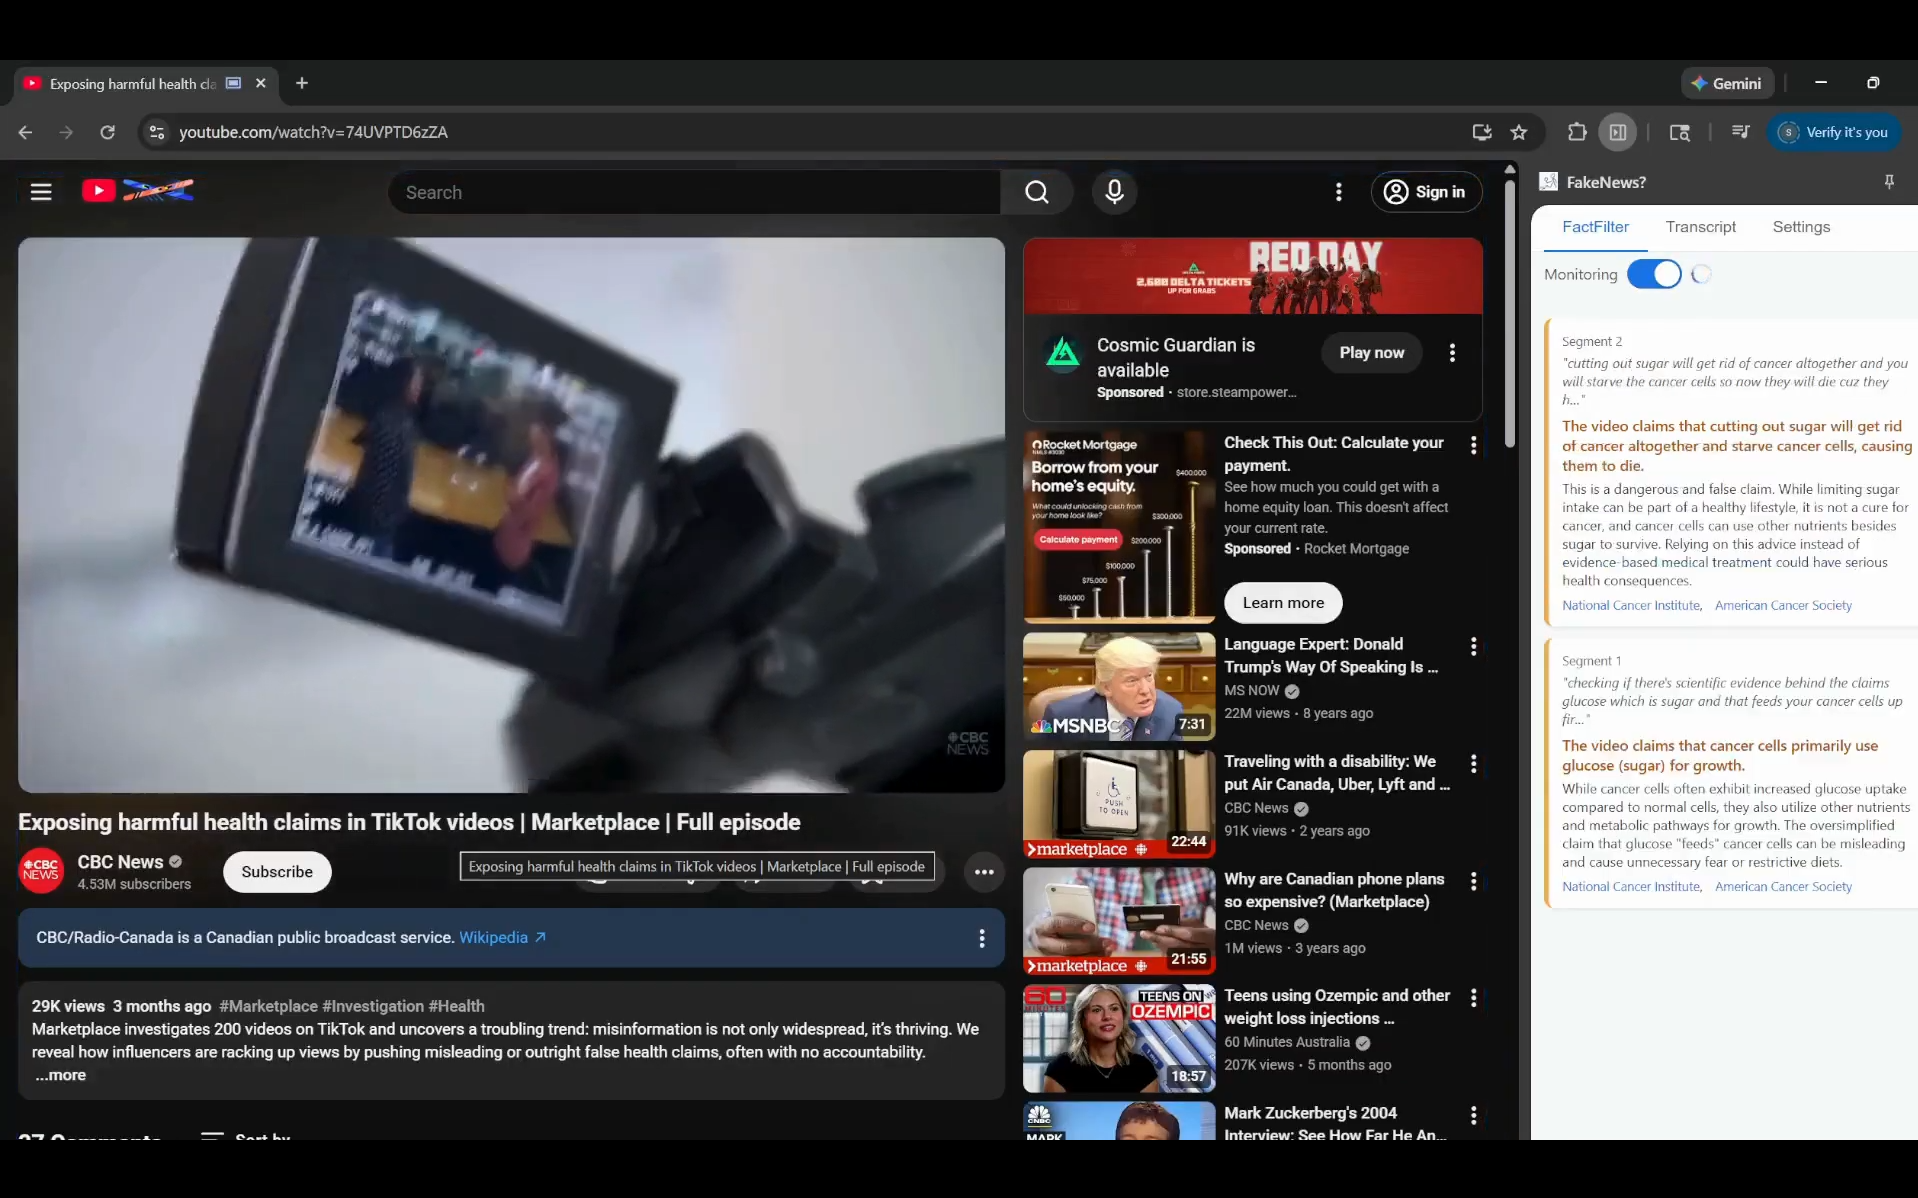1918x1198 pixels.
Task: Click the Rocket Mortgage ad image
Action: 1119,527
